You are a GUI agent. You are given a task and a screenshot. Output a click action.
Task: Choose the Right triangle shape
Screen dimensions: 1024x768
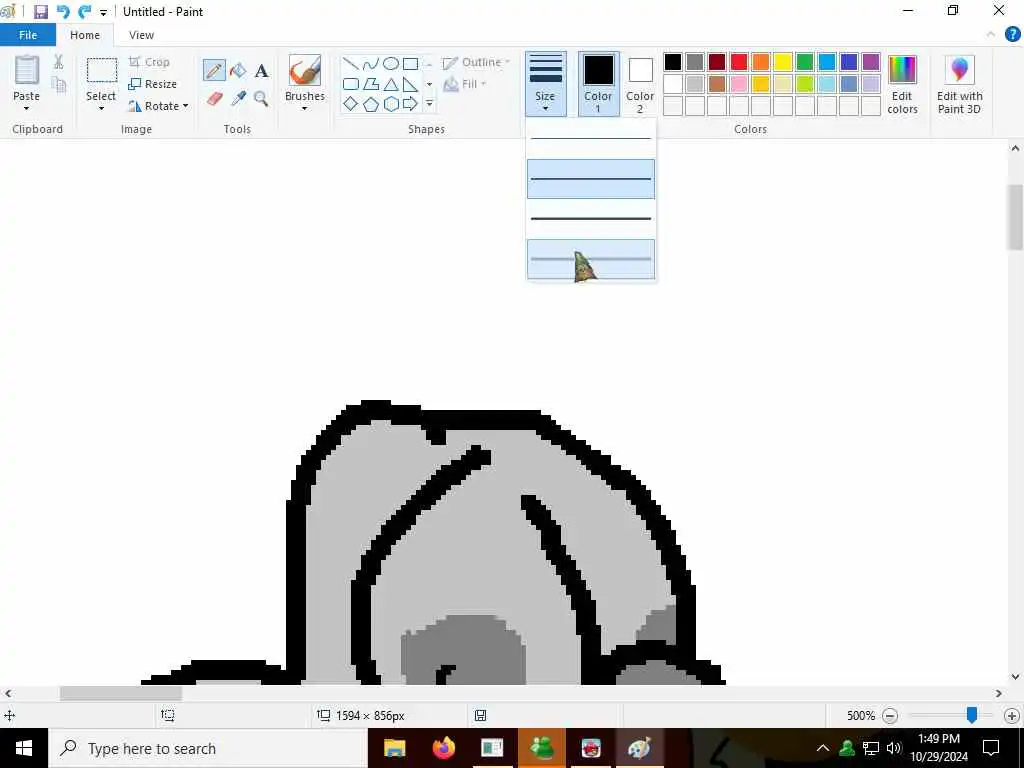pos(410,84)
